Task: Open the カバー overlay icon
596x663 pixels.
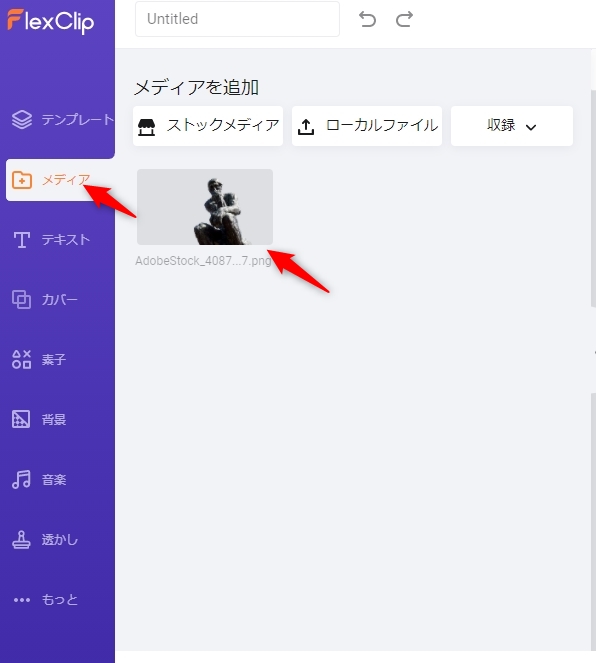Action: coord(22,300)
